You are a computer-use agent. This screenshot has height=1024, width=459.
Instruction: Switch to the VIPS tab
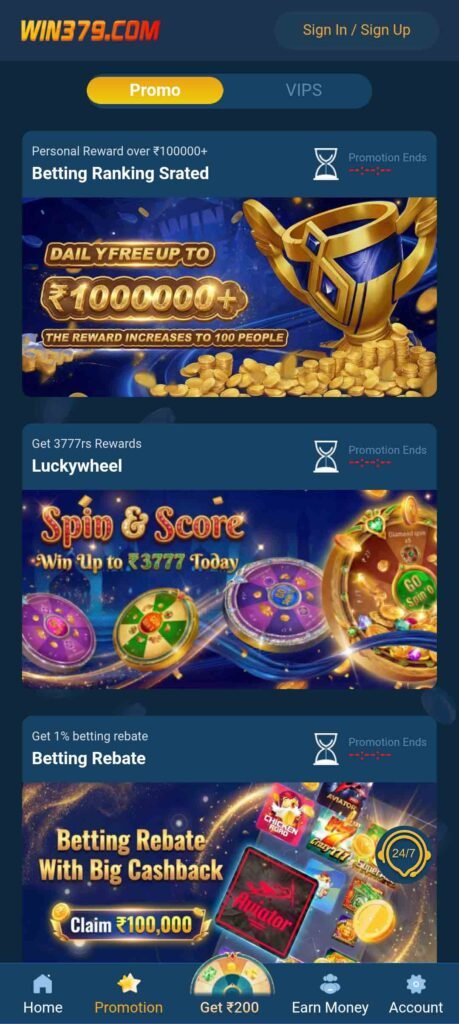[x=304, y=90]
